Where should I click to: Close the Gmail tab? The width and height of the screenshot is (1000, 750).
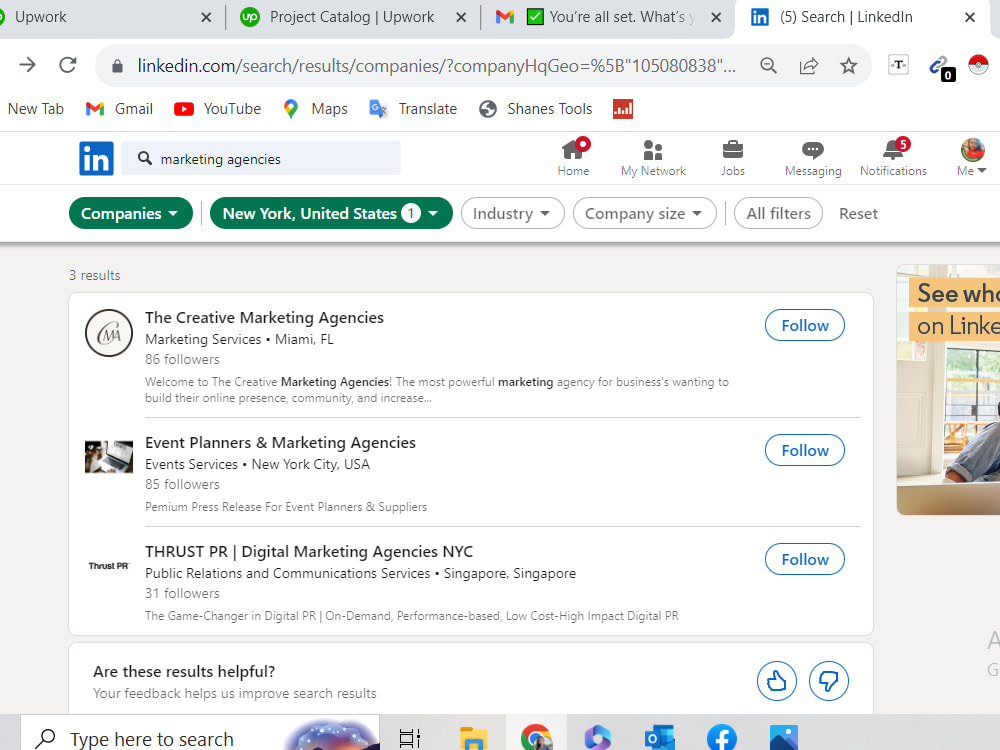716,17
